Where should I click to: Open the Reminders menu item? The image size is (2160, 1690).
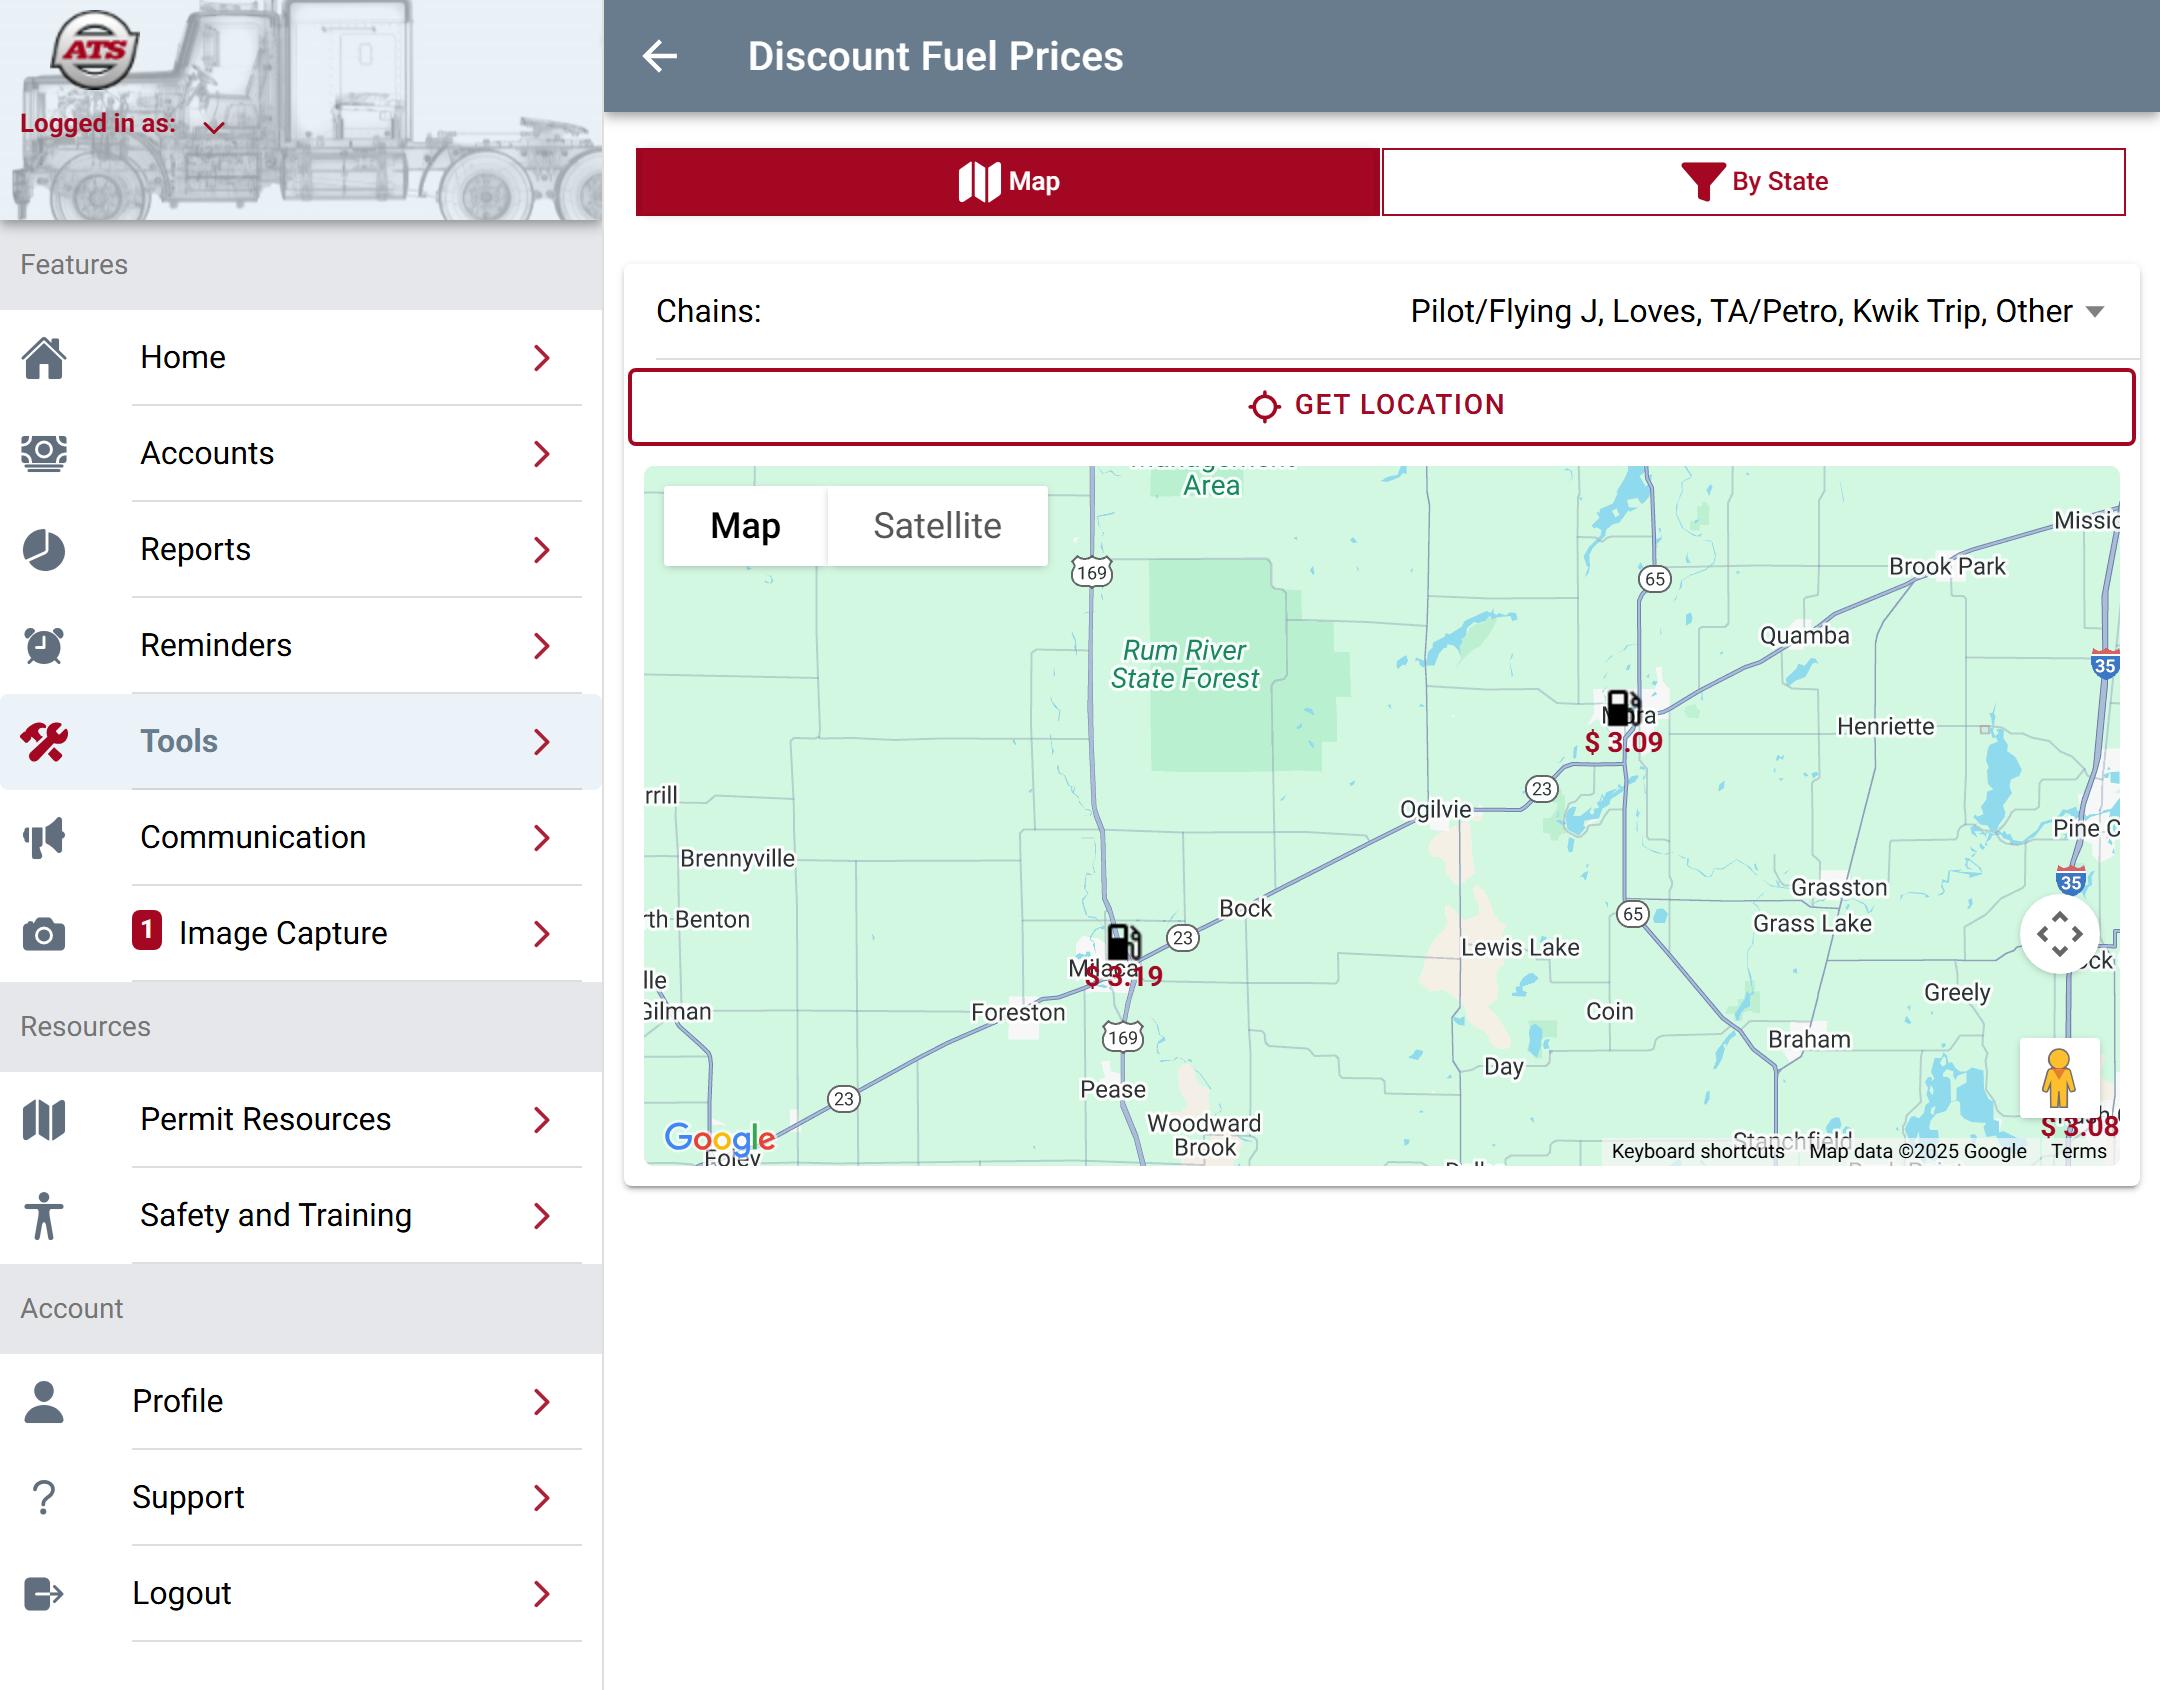(301, 645)
